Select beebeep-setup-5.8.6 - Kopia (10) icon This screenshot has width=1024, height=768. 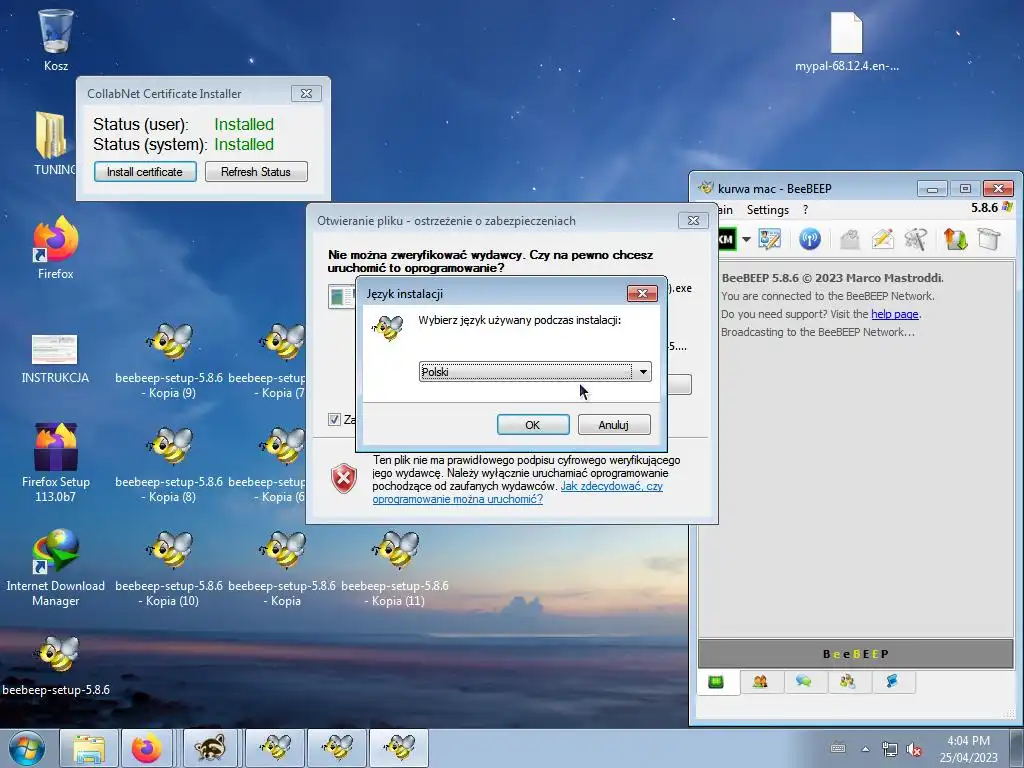pyautogui.click(x=169, y=568)
